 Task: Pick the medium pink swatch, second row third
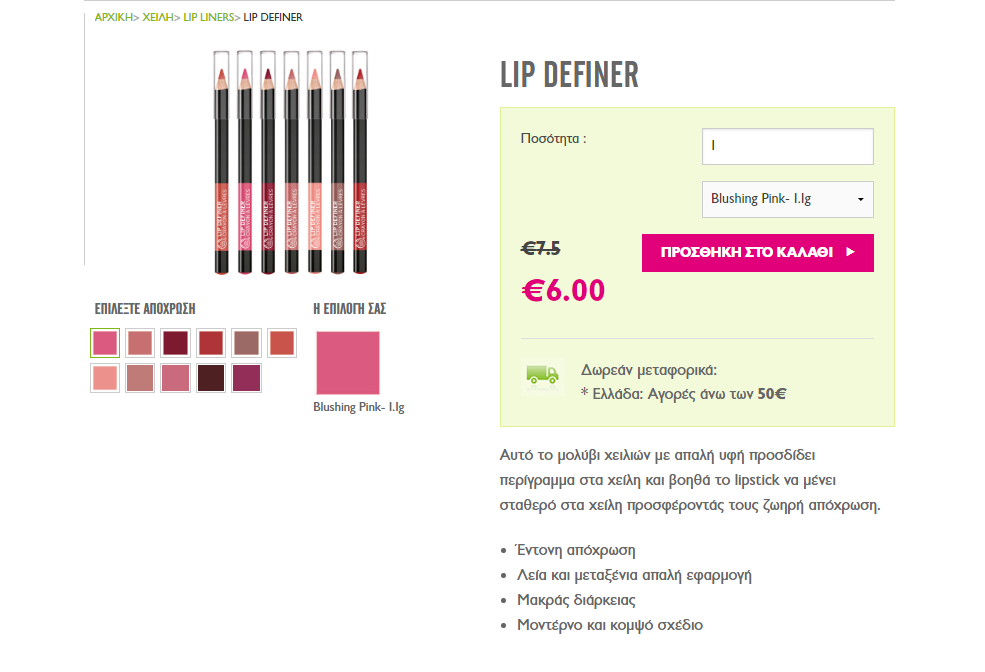point(176,378)
